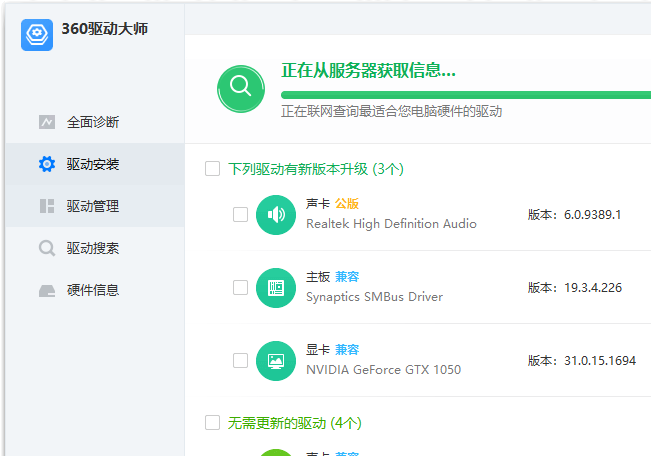Click the 驱动管理 grid icon
The height and width of the screenshot is (456, 651).
coord(47,206)
